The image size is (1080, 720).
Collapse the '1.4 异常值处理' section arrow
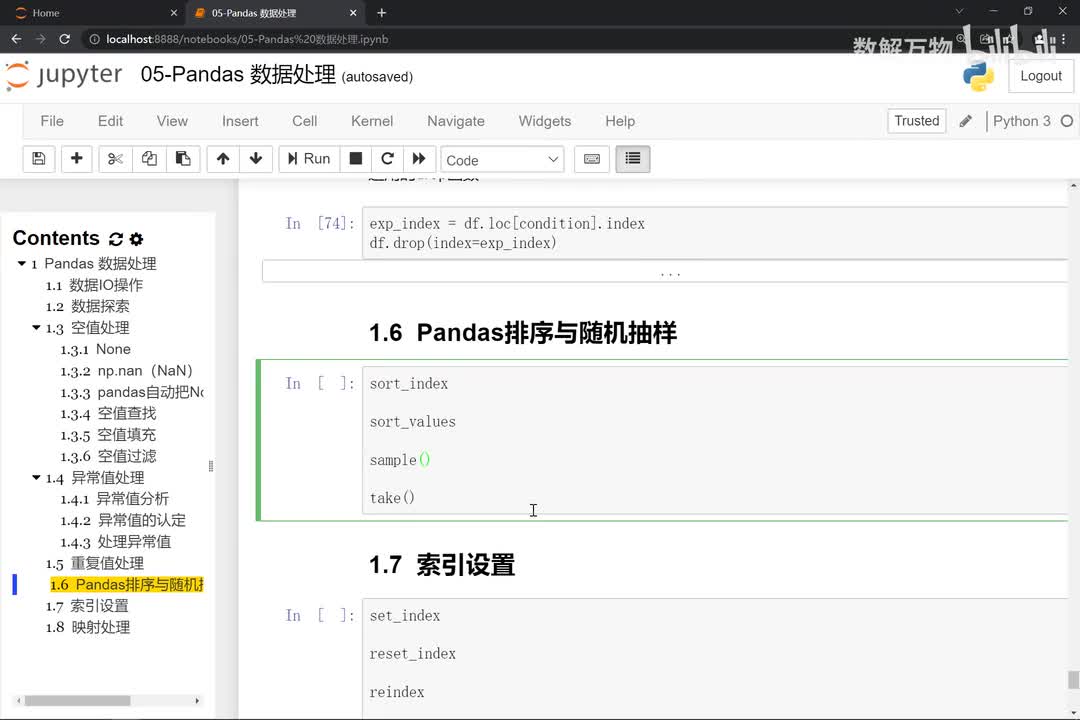pyautogui.click(x=36, y=477)
